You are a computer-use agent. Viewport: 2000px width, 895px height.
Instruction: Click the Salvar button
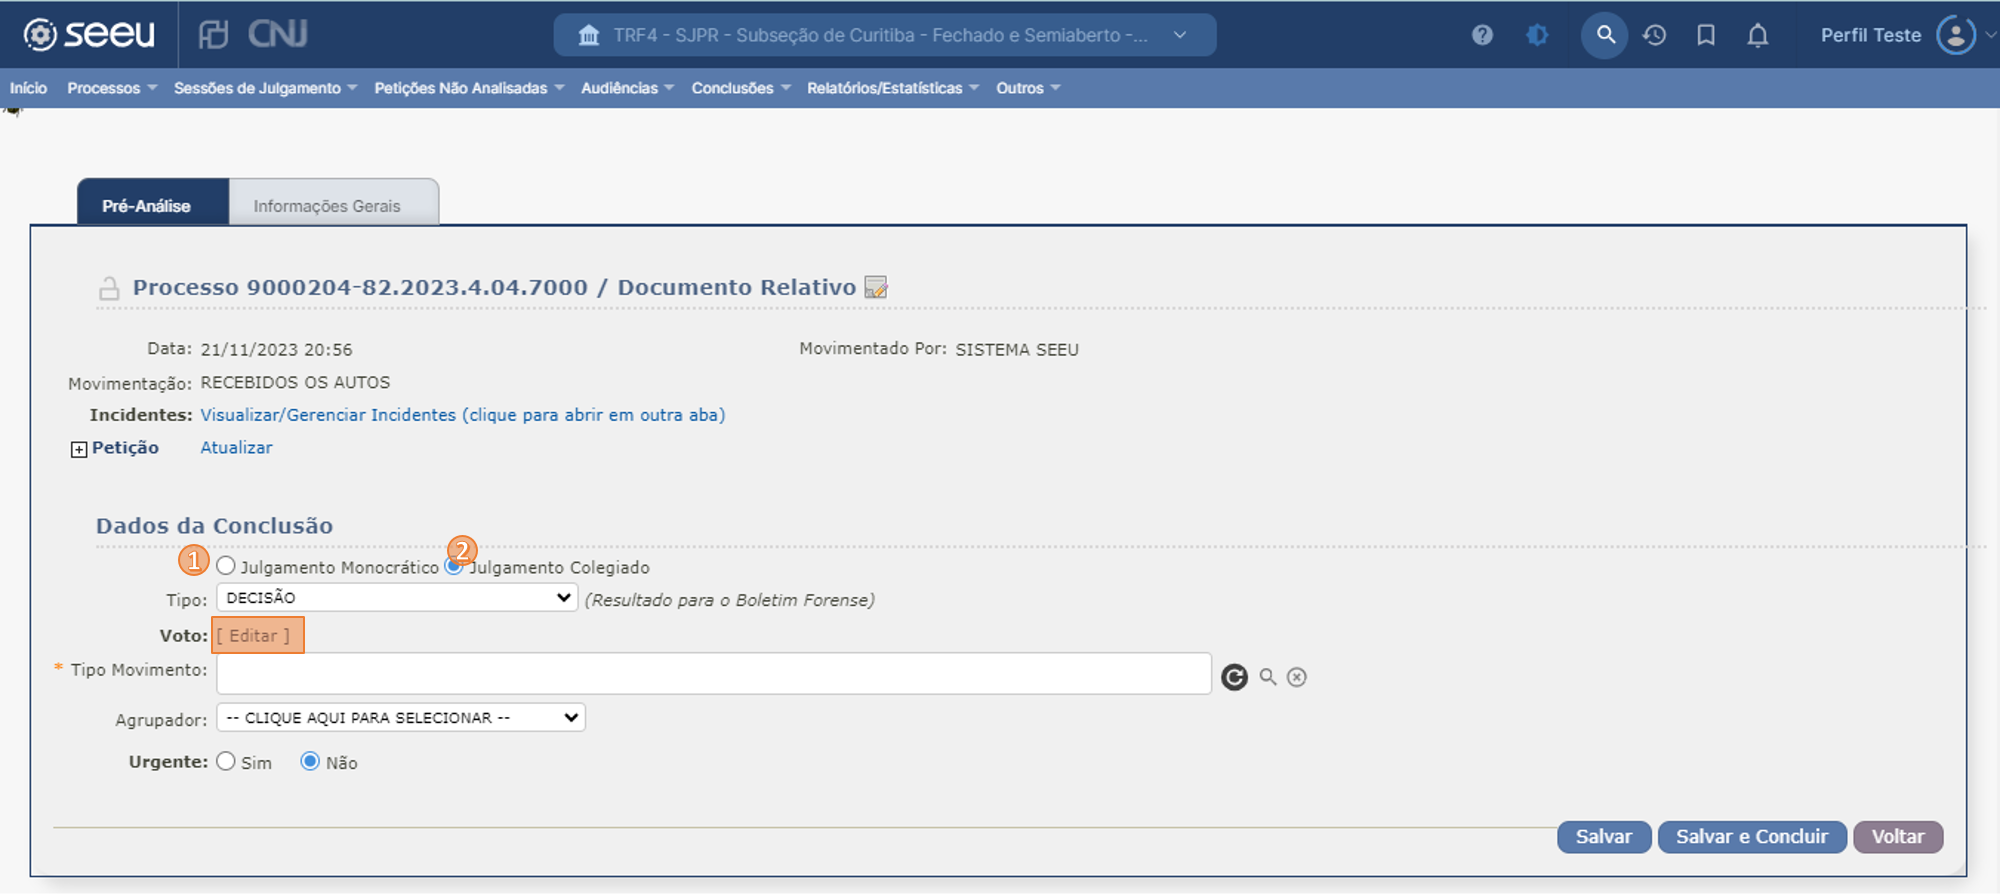[x=1604, y=837]
